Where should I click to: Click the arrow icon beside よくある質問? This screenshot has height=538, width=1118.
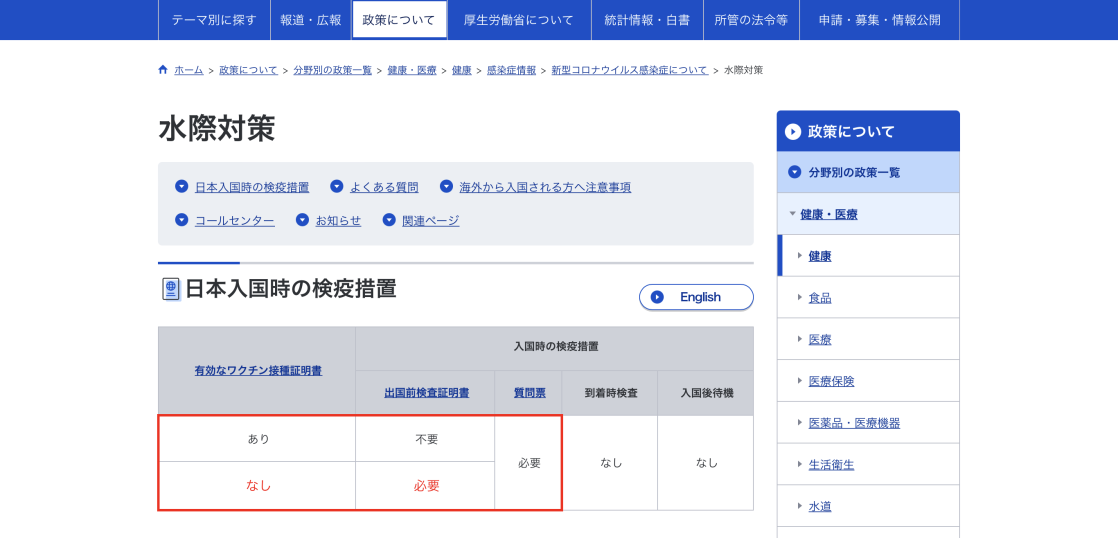(x=337, y=187)
